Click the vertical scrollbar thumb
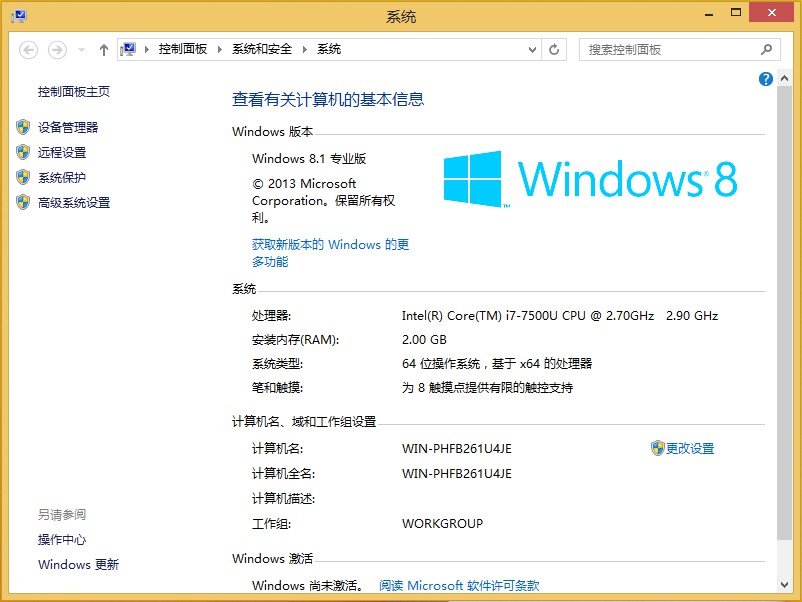Screen dimensions: 802x602 click(784, 313)
